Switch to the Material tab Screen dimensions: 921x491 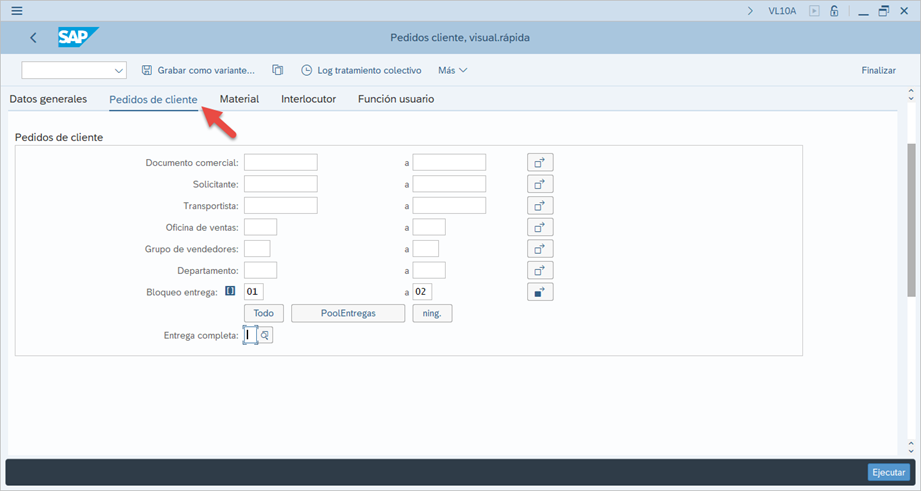click(x=239, y=99)
